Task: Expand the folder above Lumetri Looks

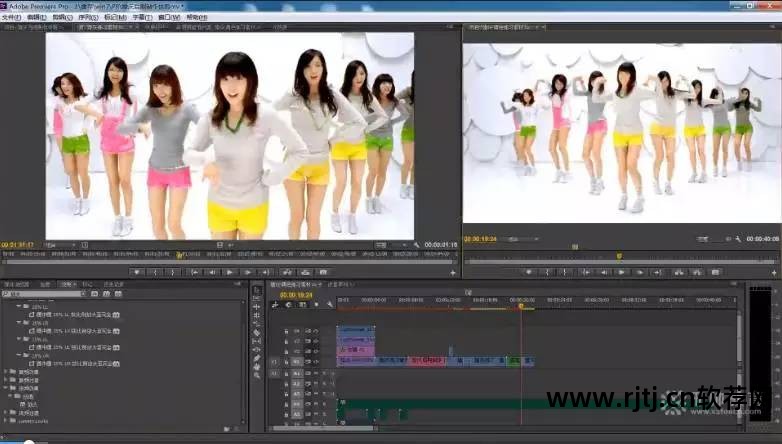Action: click(5, 413)
